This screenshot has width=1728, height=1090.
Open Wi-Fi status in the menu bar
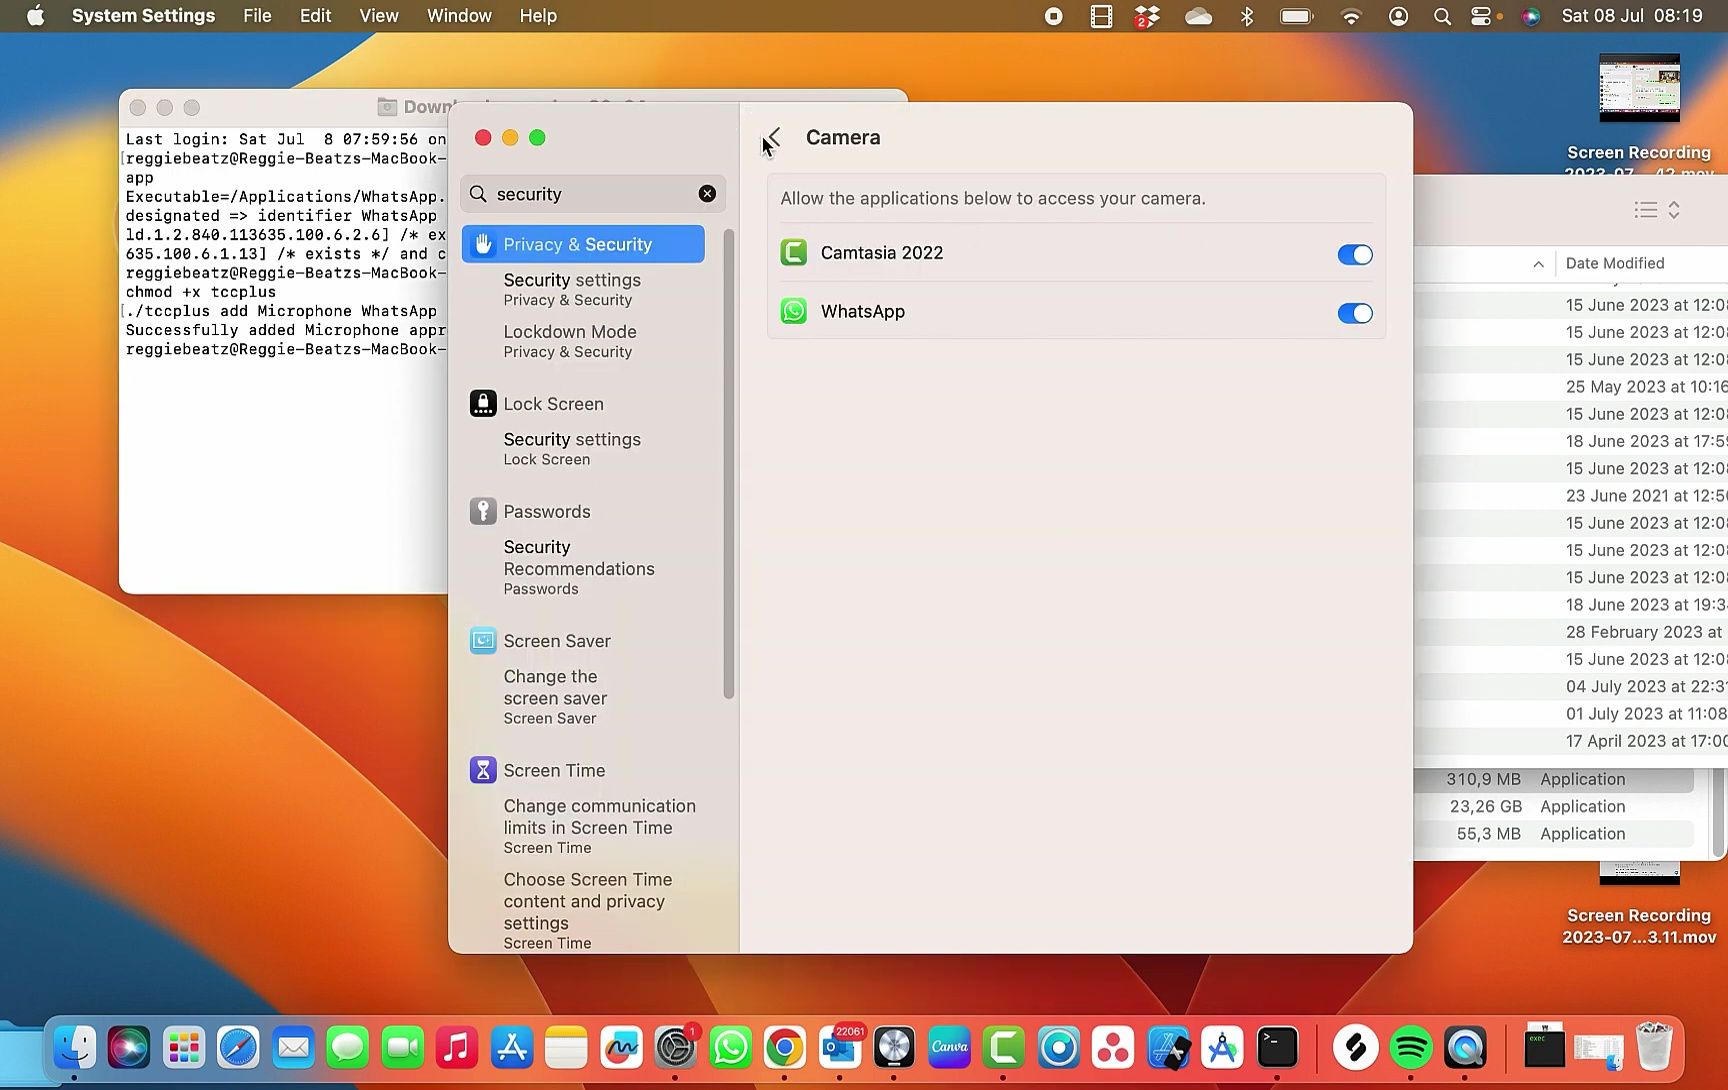(x=1351, y=16)
